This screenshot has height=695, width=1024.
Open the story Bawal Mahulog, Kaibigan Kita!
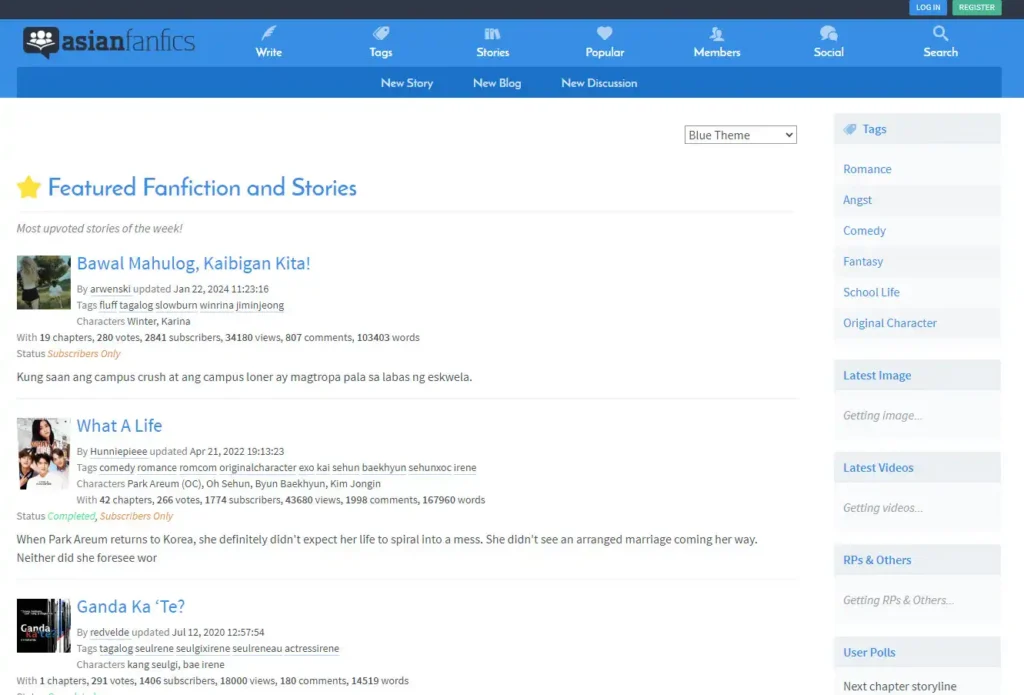coord(193,264)
